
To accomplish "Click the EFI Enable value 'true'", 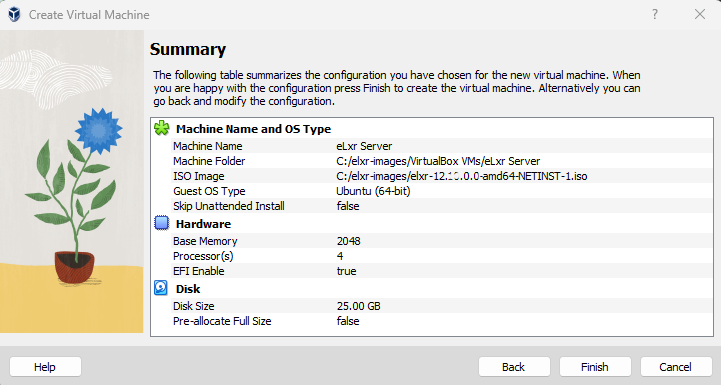I will pyautogui.click(x=346, y=271).
